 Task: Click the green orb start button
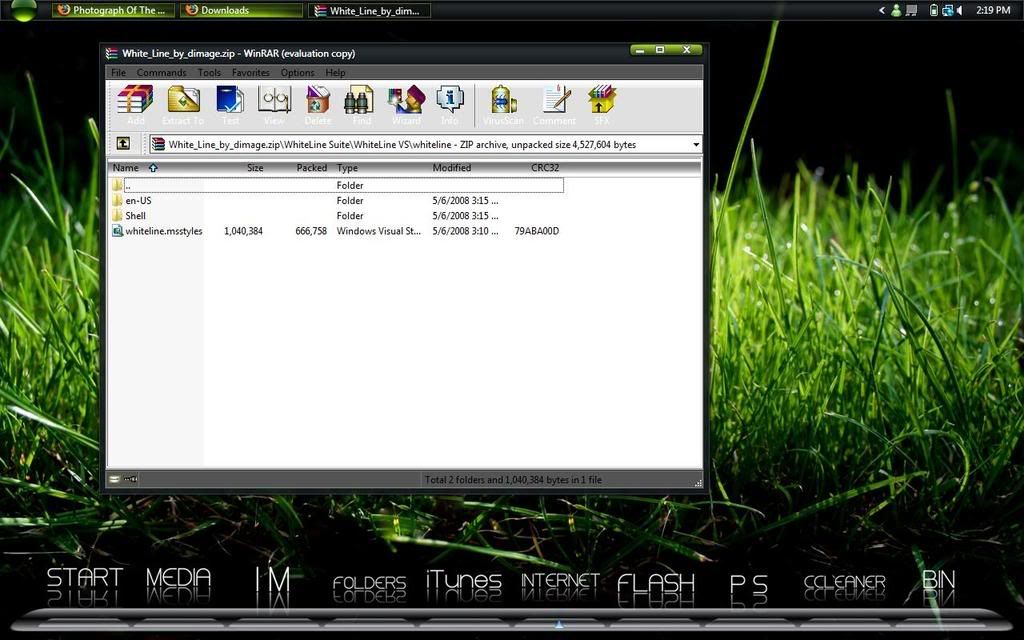tap(24, 10)
